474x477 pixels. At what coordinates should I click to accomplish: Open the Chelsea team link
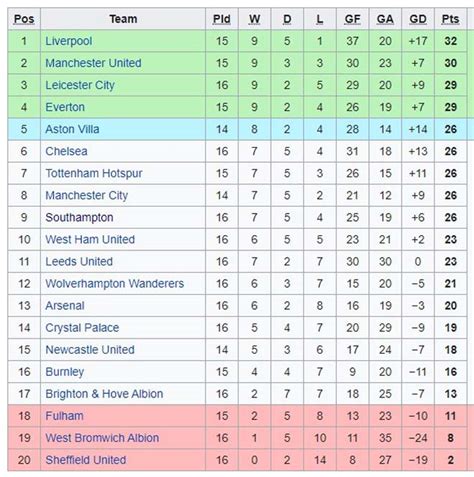[66, 151]
